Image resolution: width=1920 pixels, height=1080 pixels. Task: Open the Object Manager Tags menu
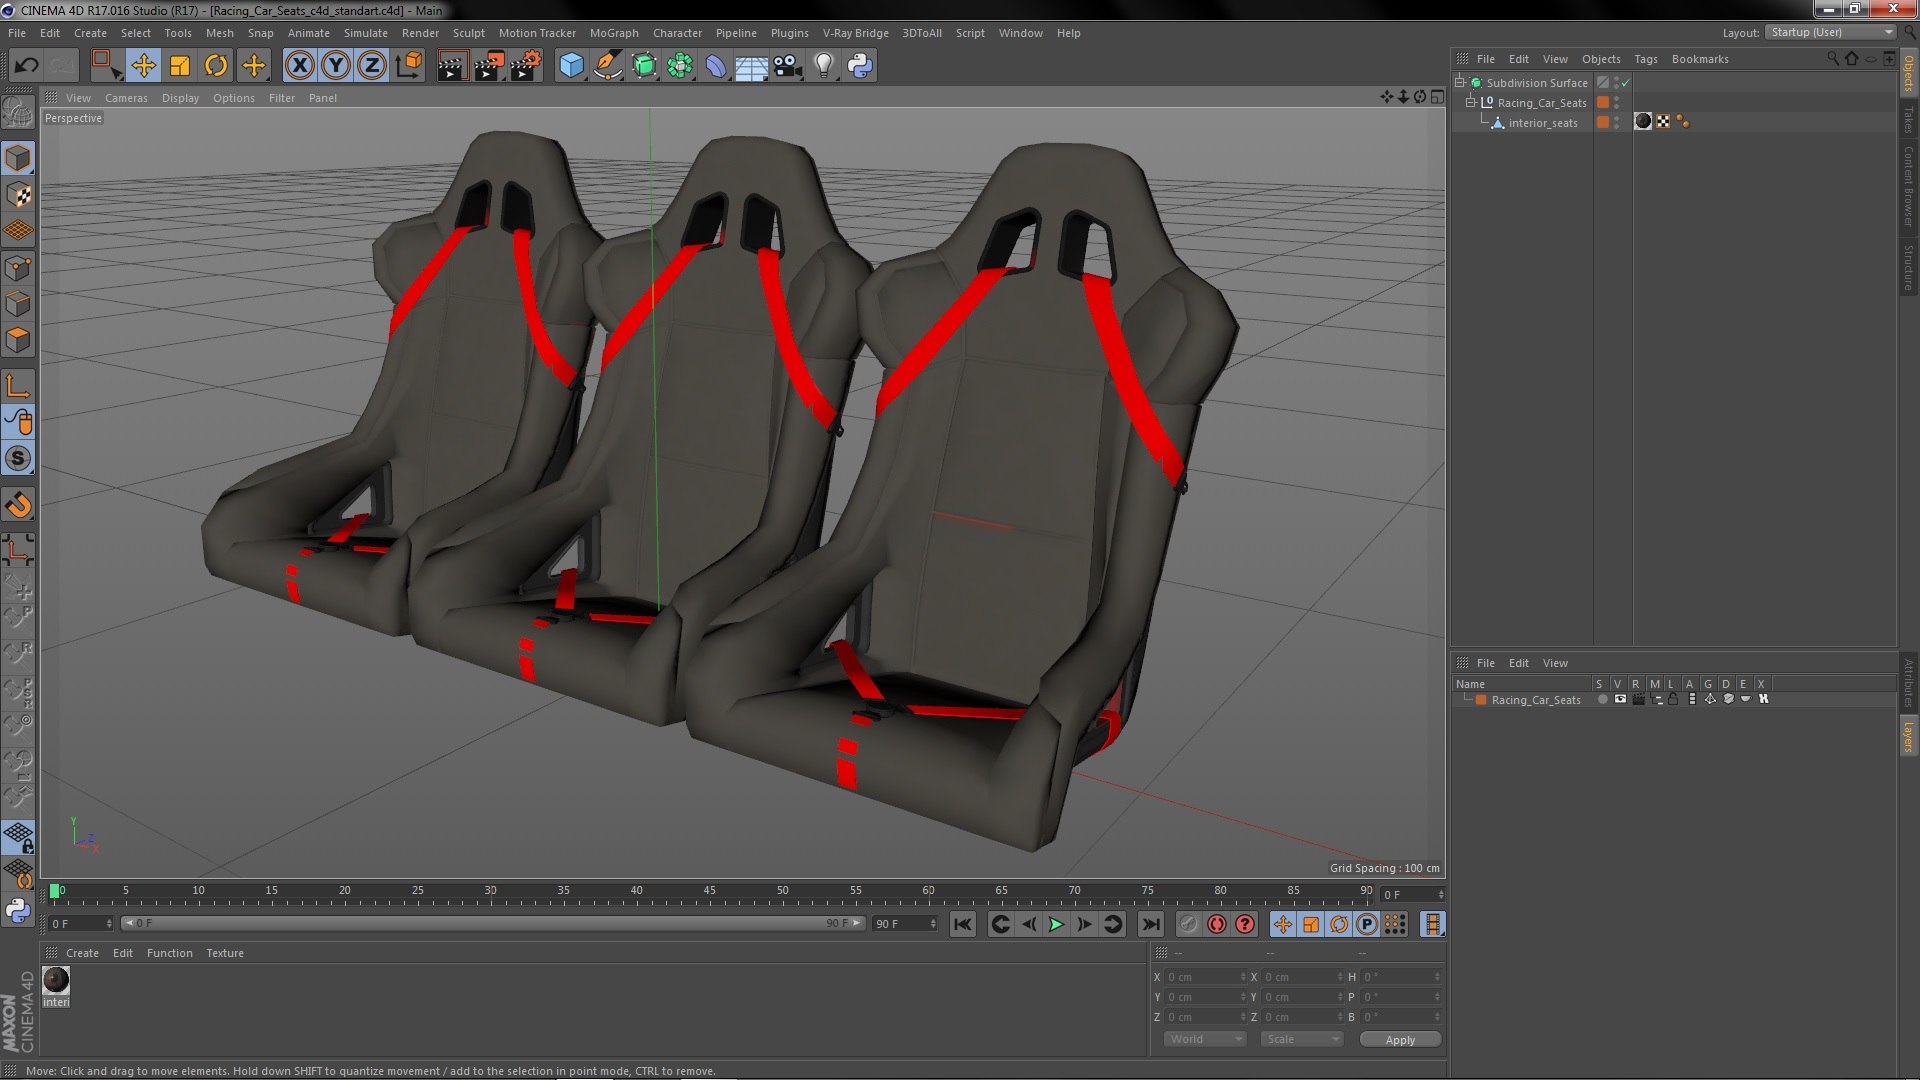click(x=1645, y=59)
